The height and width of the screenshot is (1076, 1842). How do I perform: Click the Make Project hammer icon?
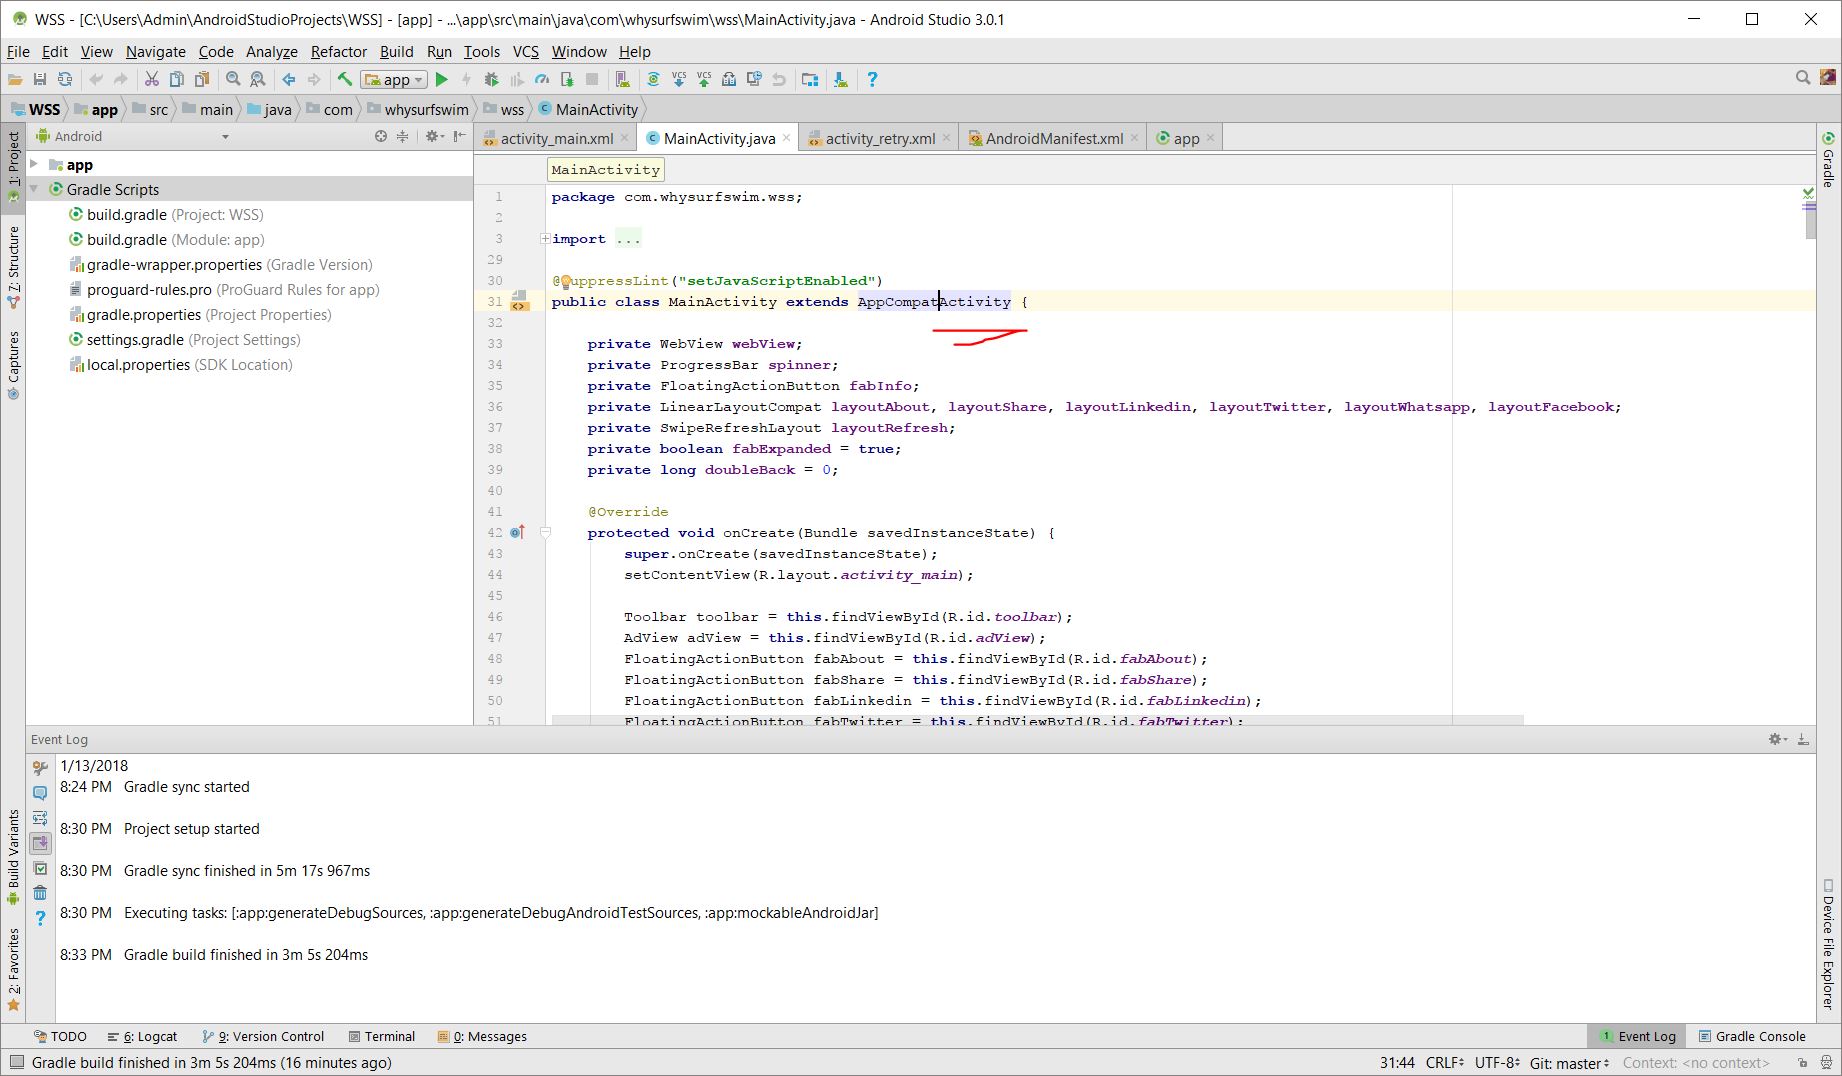pyautogui.click(x=344, y=80)
